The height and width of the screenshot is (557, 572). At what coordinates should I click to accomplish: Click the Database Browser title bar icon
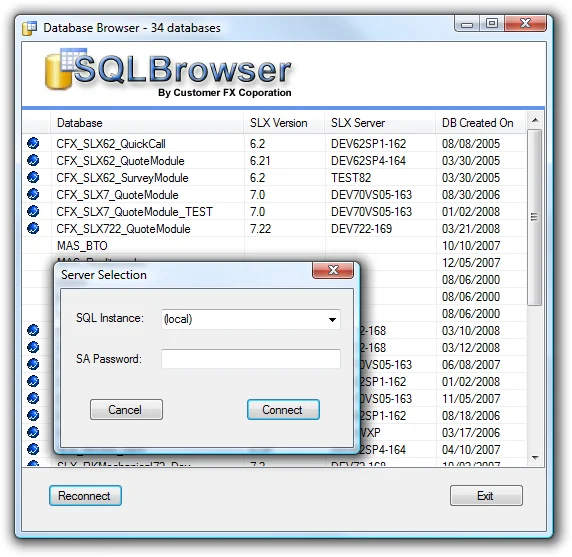30,28
